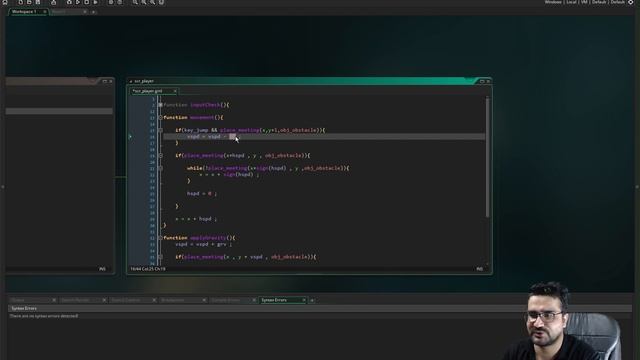This screenshot has height=360, width=640.
Task: Maximize the scr_player code window
Action: pos(482,81)
